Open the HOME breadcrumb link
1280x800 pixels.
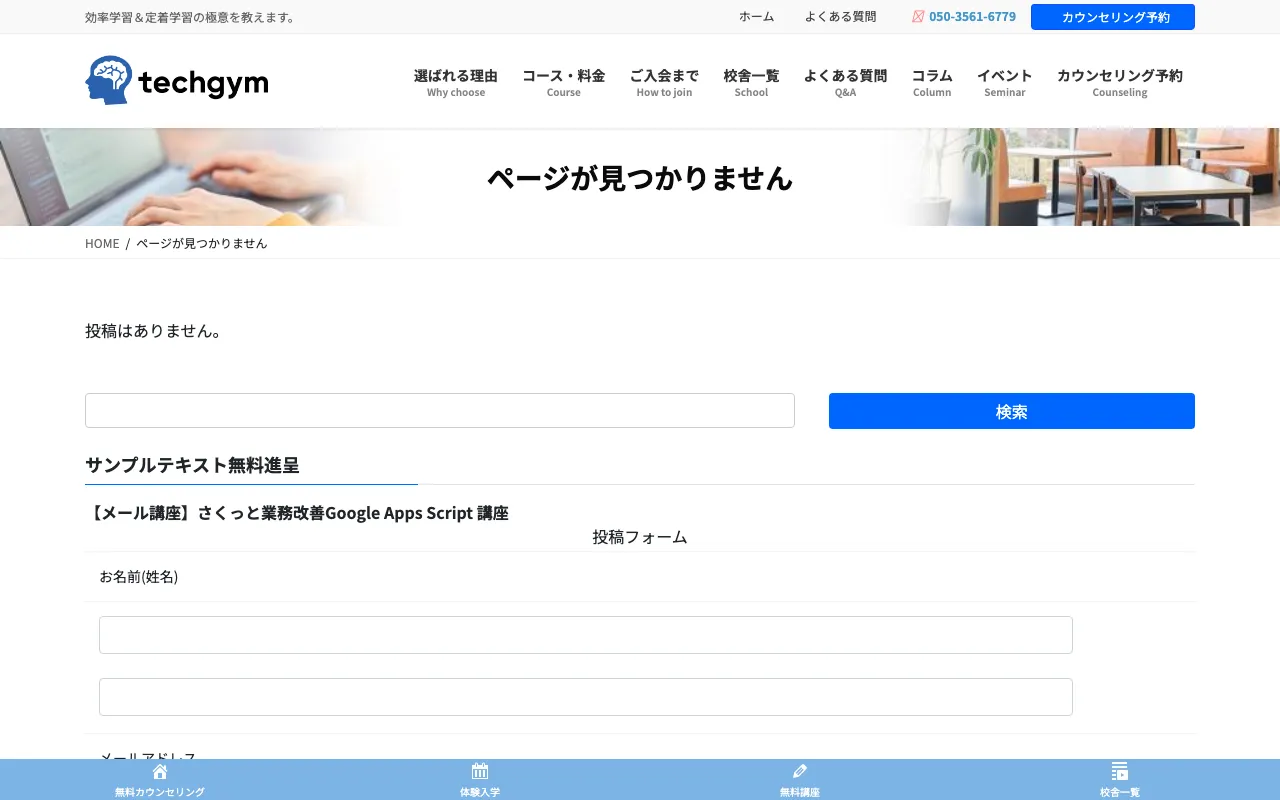(x=102, y=242)
